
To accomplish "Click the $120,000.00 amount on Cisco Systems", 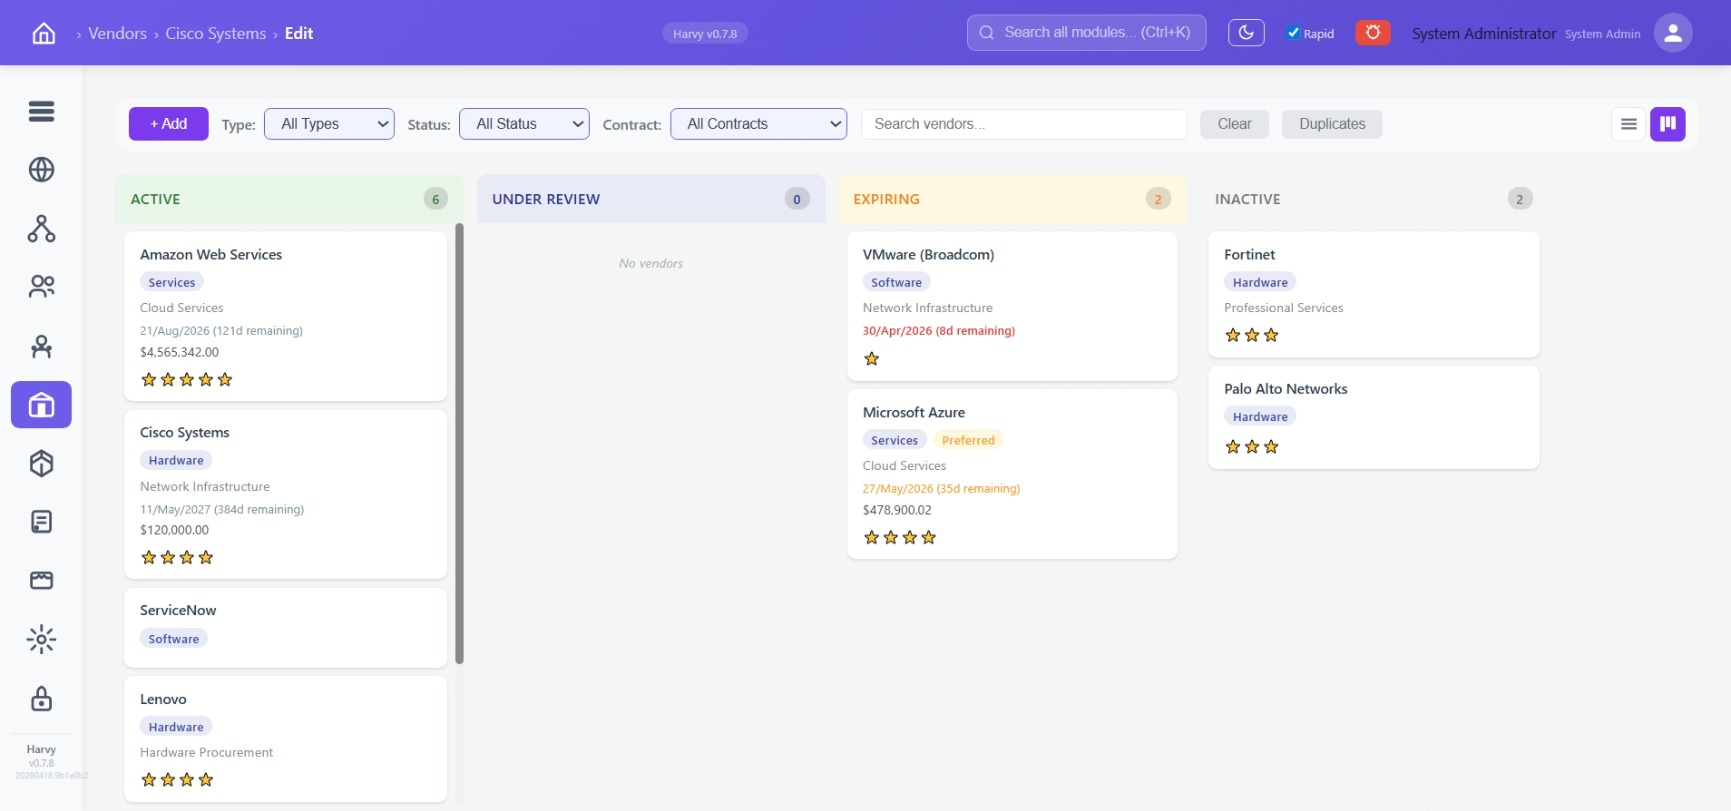I will click(x=174, y=530).
